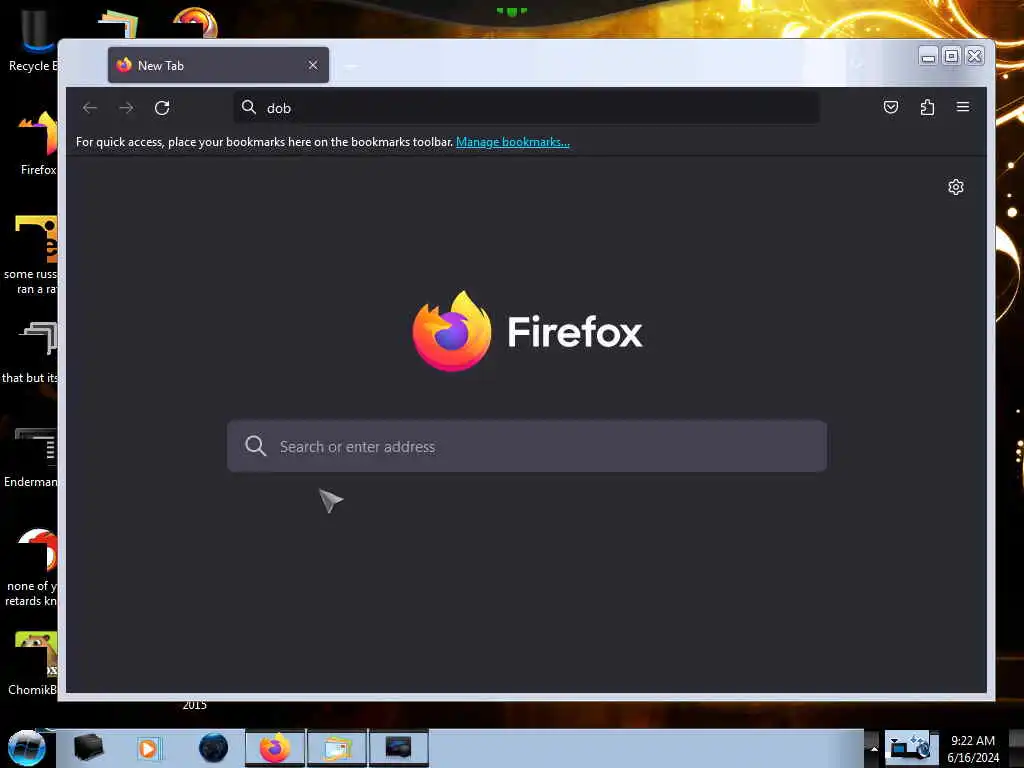1024x768 pixels.
Task: Minimize the Firefox window
Action: pyautogui.click(x=928, y=56)
